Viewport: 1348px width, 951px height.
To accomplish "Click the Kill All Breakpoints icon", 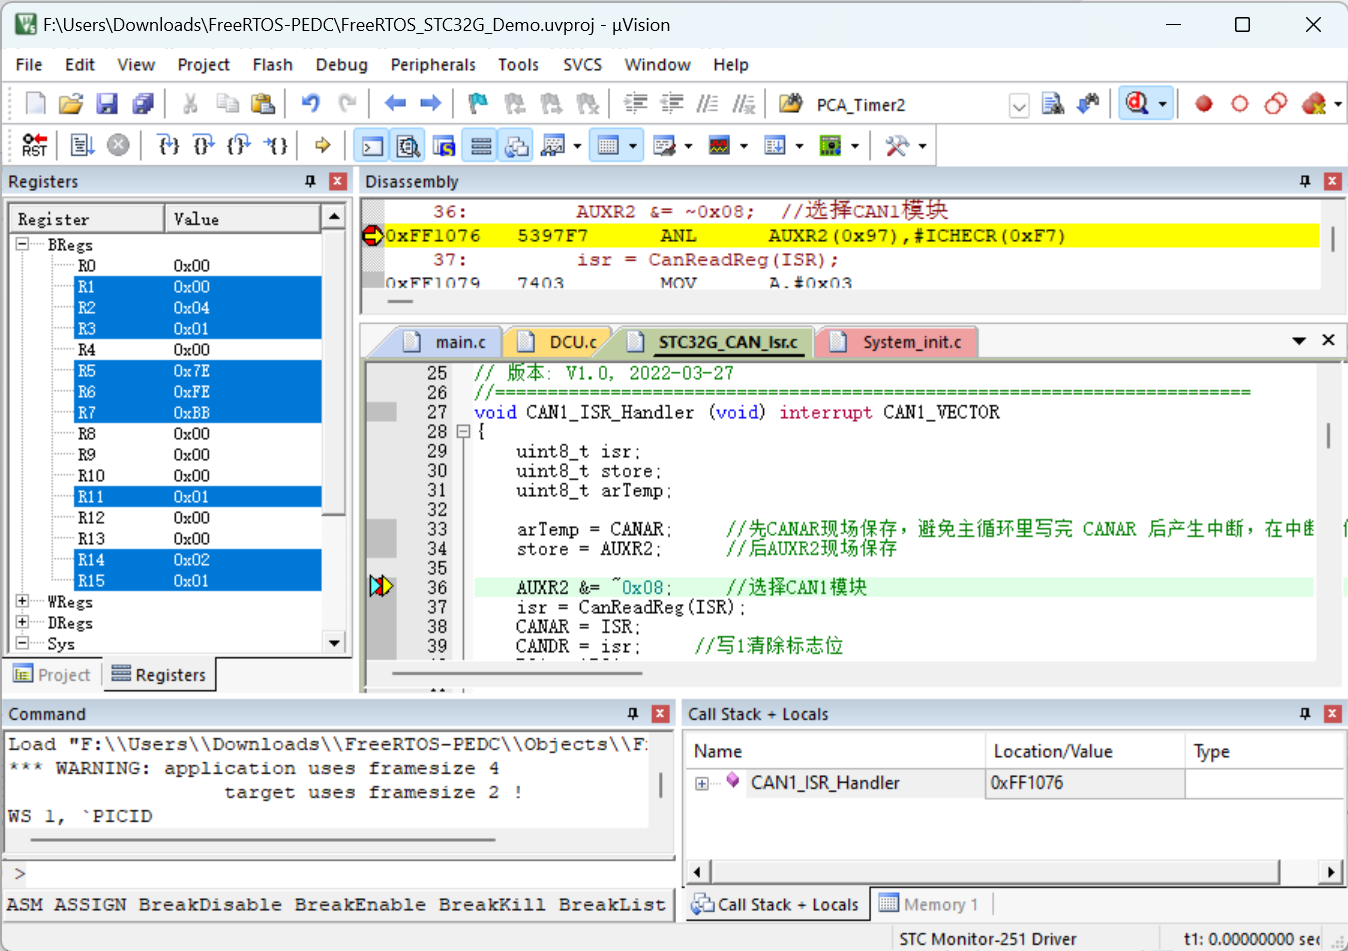I will point(1314,104).
